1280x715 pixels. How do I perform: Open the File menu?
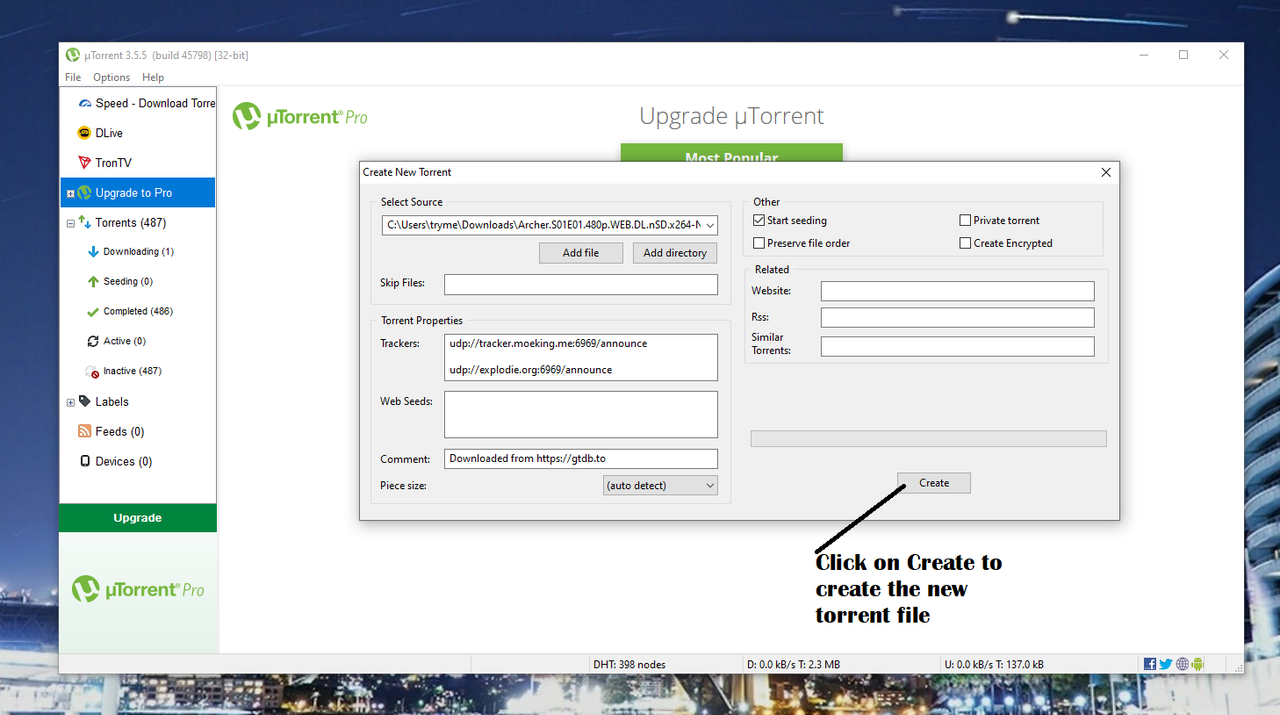[x=73, y=77]
